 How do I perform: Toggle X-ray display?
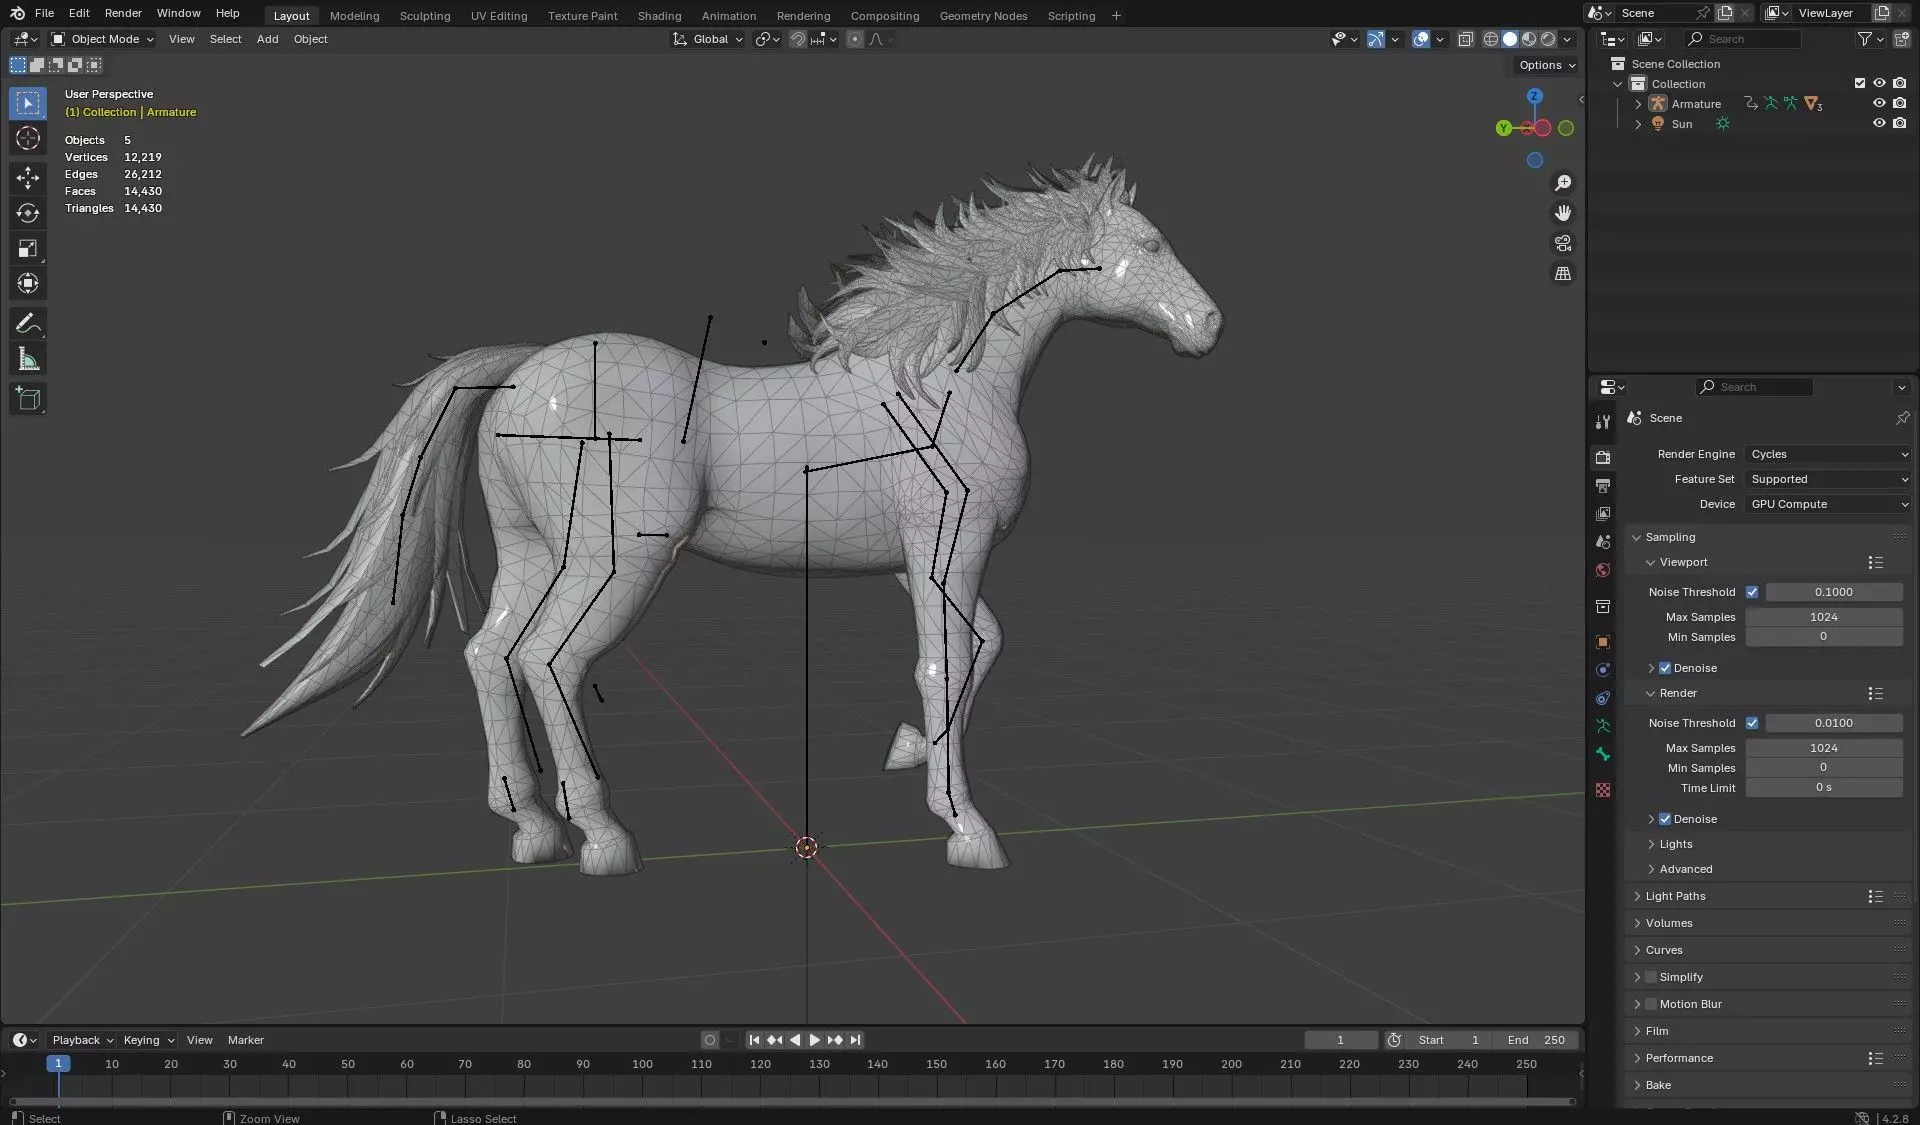point(1465,39)
